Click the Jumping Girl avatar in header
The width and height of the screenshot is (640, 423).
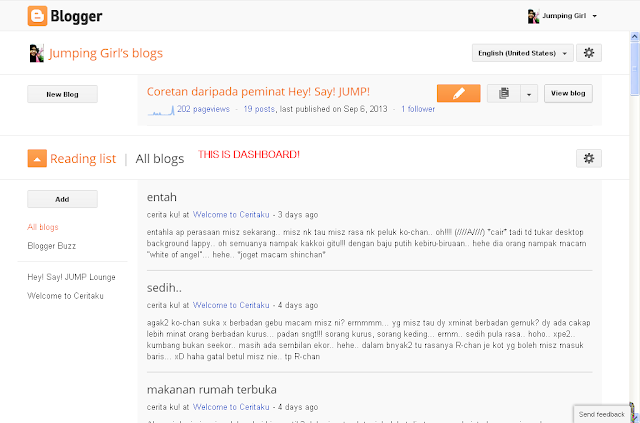[533, 16]
